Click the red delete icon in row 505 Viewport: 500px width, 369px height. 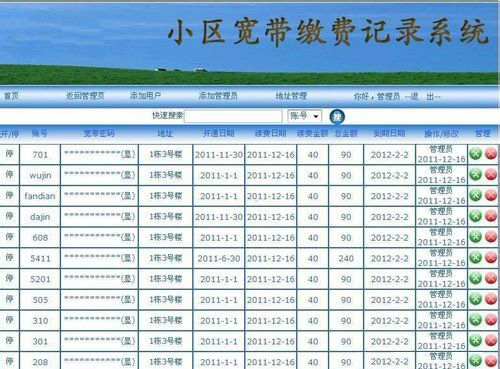[491, 299]
